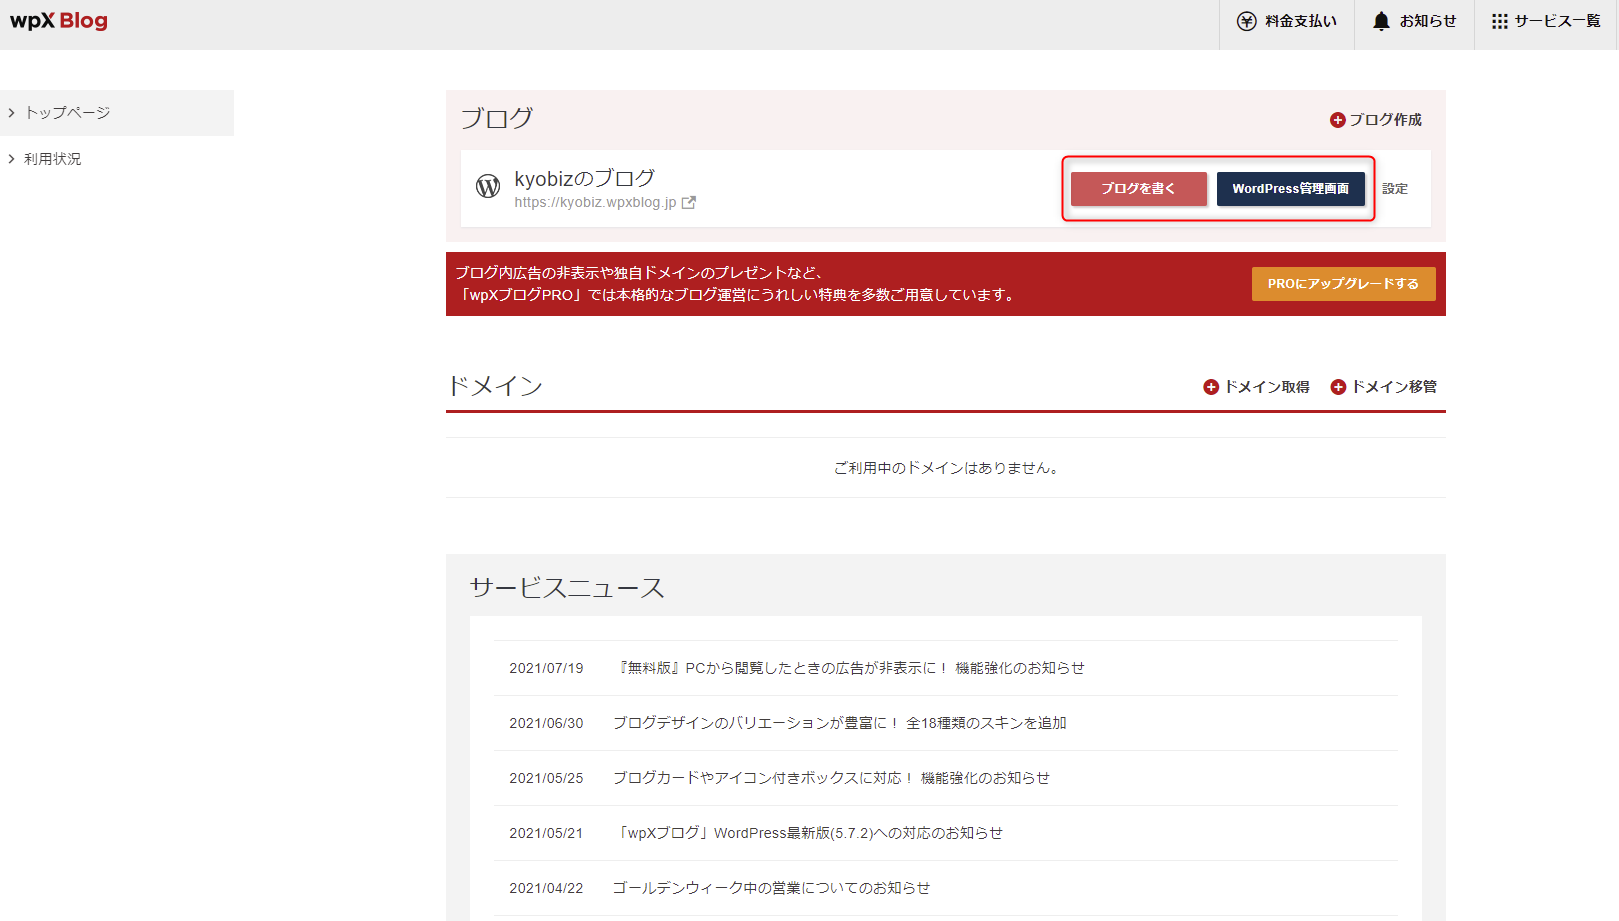
Task: Open news about WordPress最新版(5.7.2)対応
Action: (808, 833)
